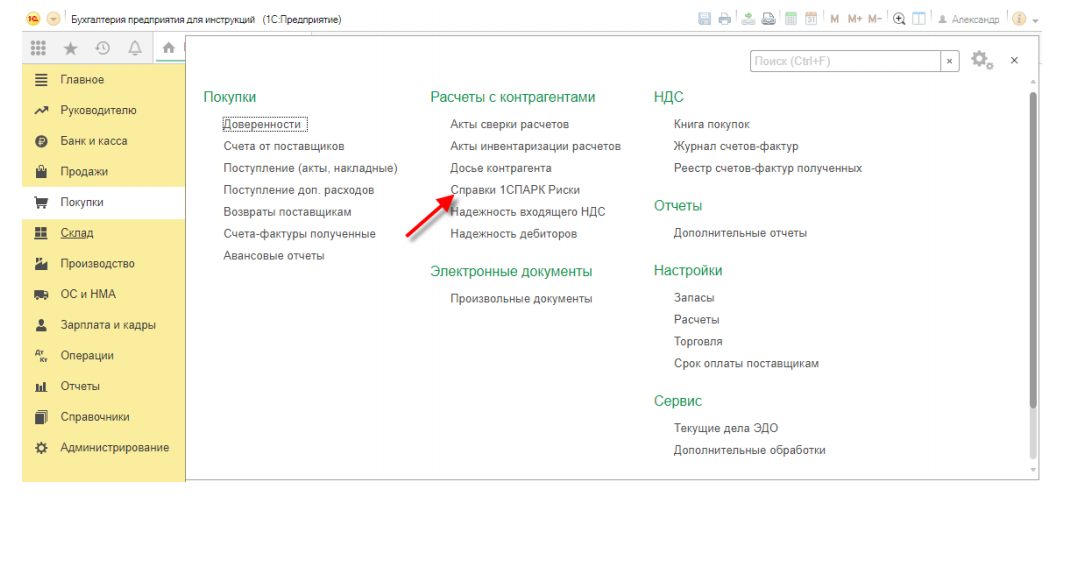
Task: Open the sections menu grid icon
Action: click(x=38, y=48)
